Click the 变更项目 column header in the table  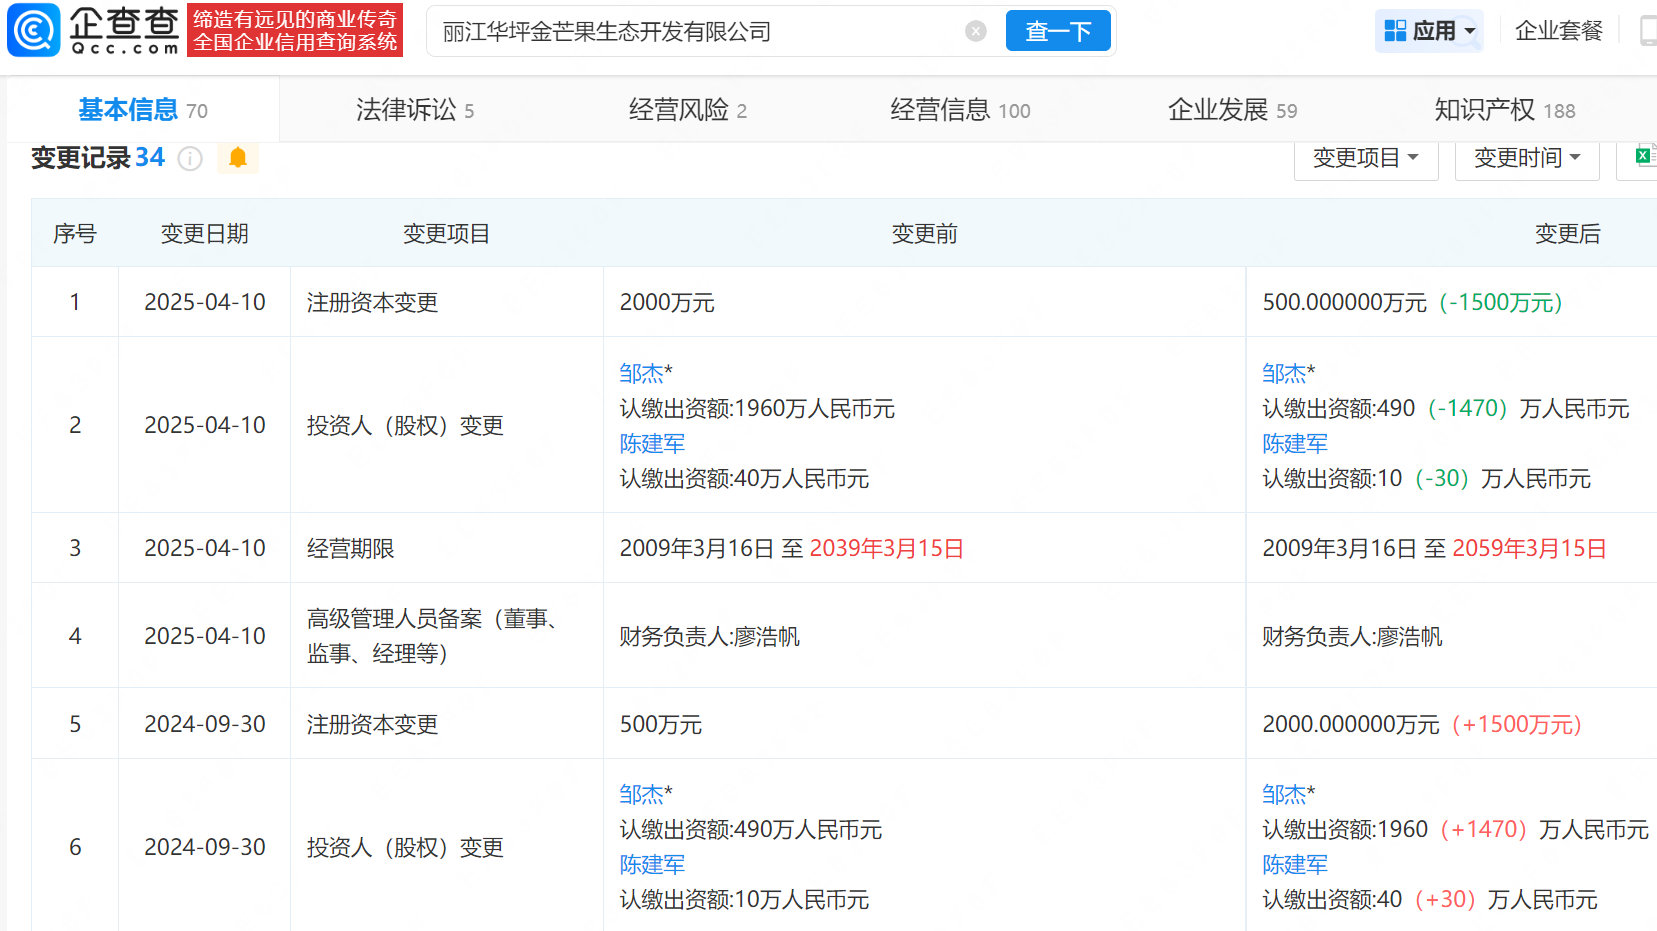click(447, 234)
